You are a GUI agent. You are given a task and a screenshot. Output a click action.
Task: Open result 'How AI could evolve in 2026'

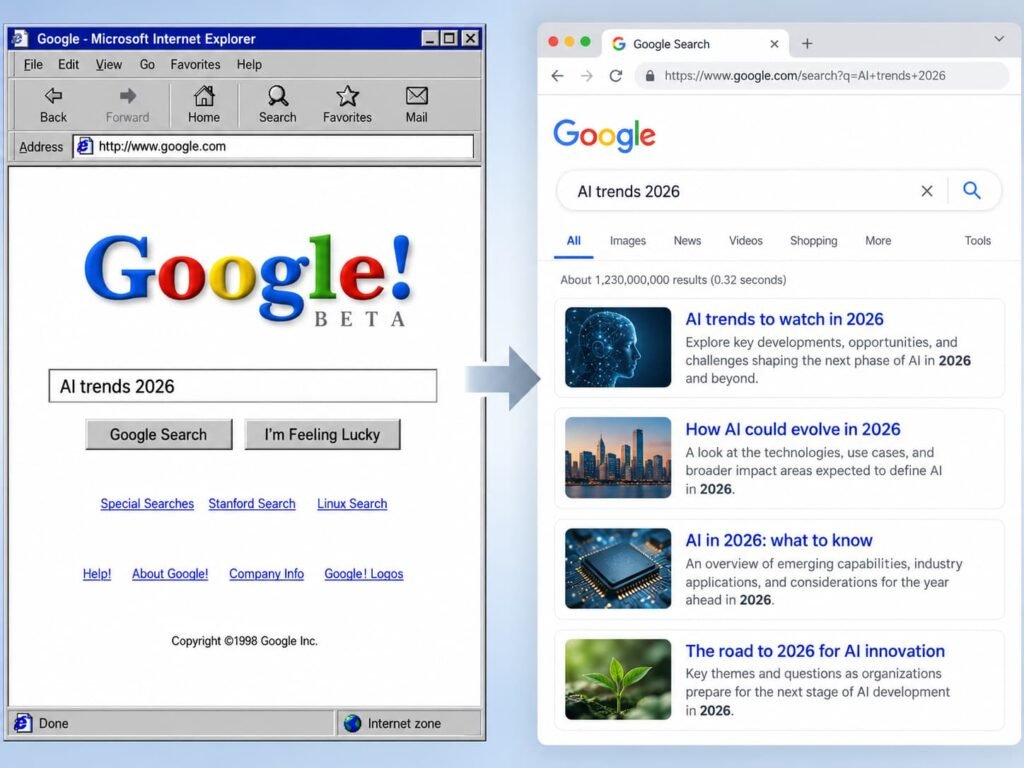click(x=793, y=429)
